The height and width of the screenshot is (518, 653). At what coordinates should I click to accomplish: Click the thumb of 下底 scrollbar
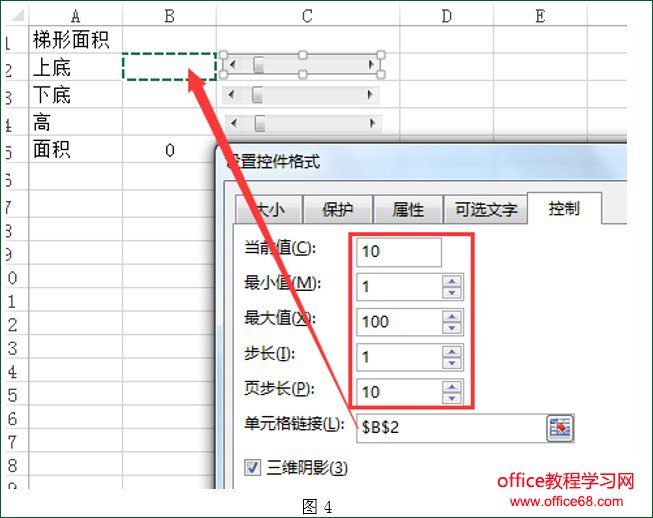pos(257,95)
